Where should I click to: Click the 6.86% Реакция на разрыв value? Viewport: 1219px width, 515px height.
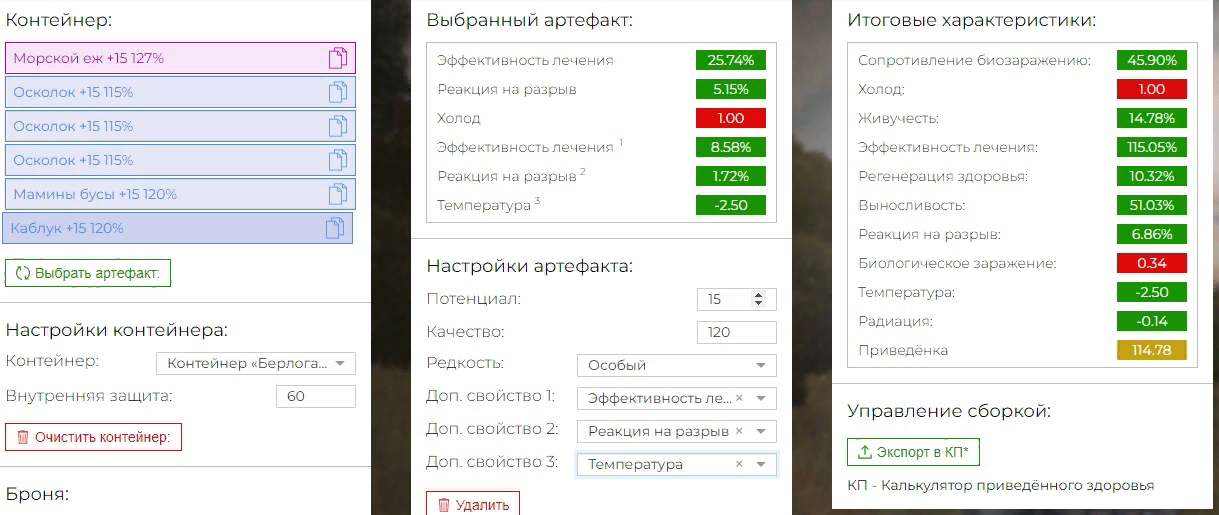(x=1152, y=234)
